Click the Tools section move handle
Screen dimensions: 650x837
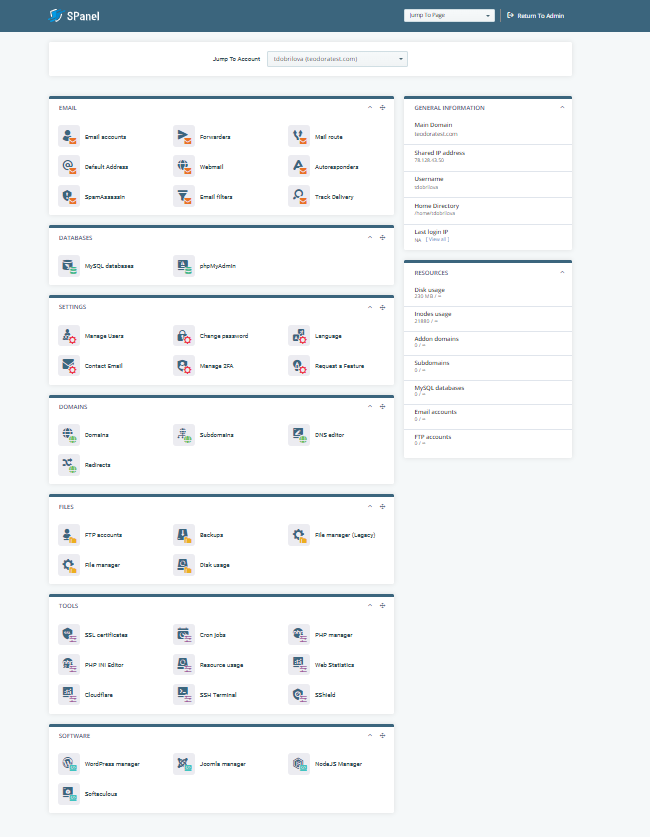383,605
